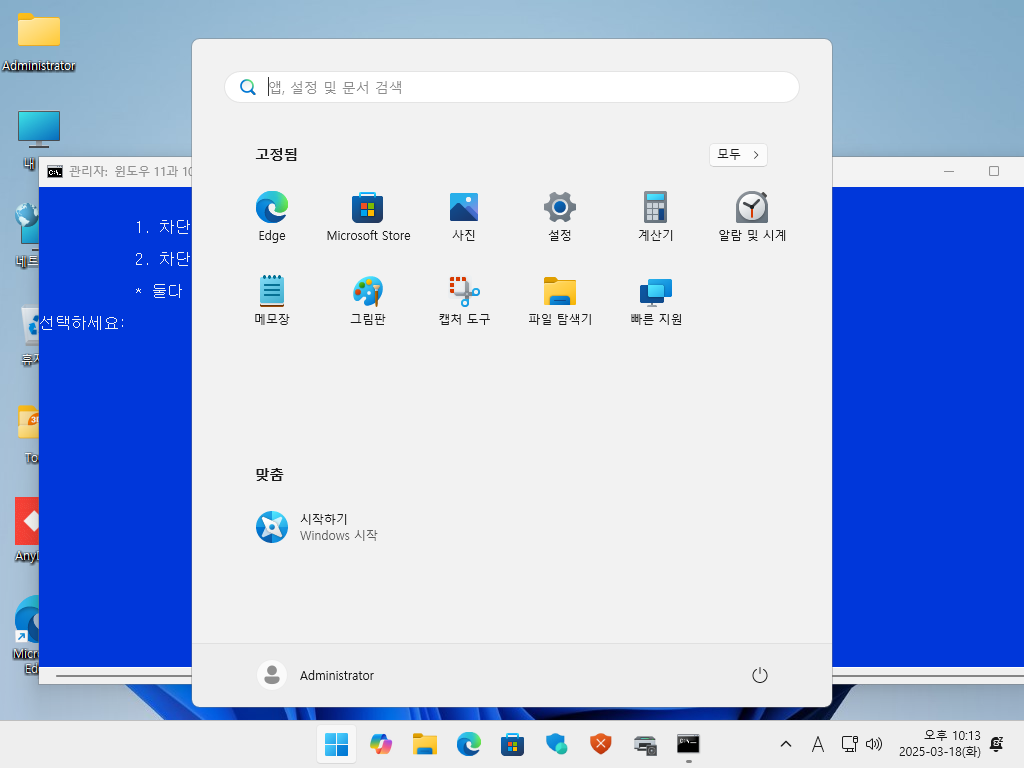Open volume control tray icon
1024x768 pixels.
coord(874,744)
